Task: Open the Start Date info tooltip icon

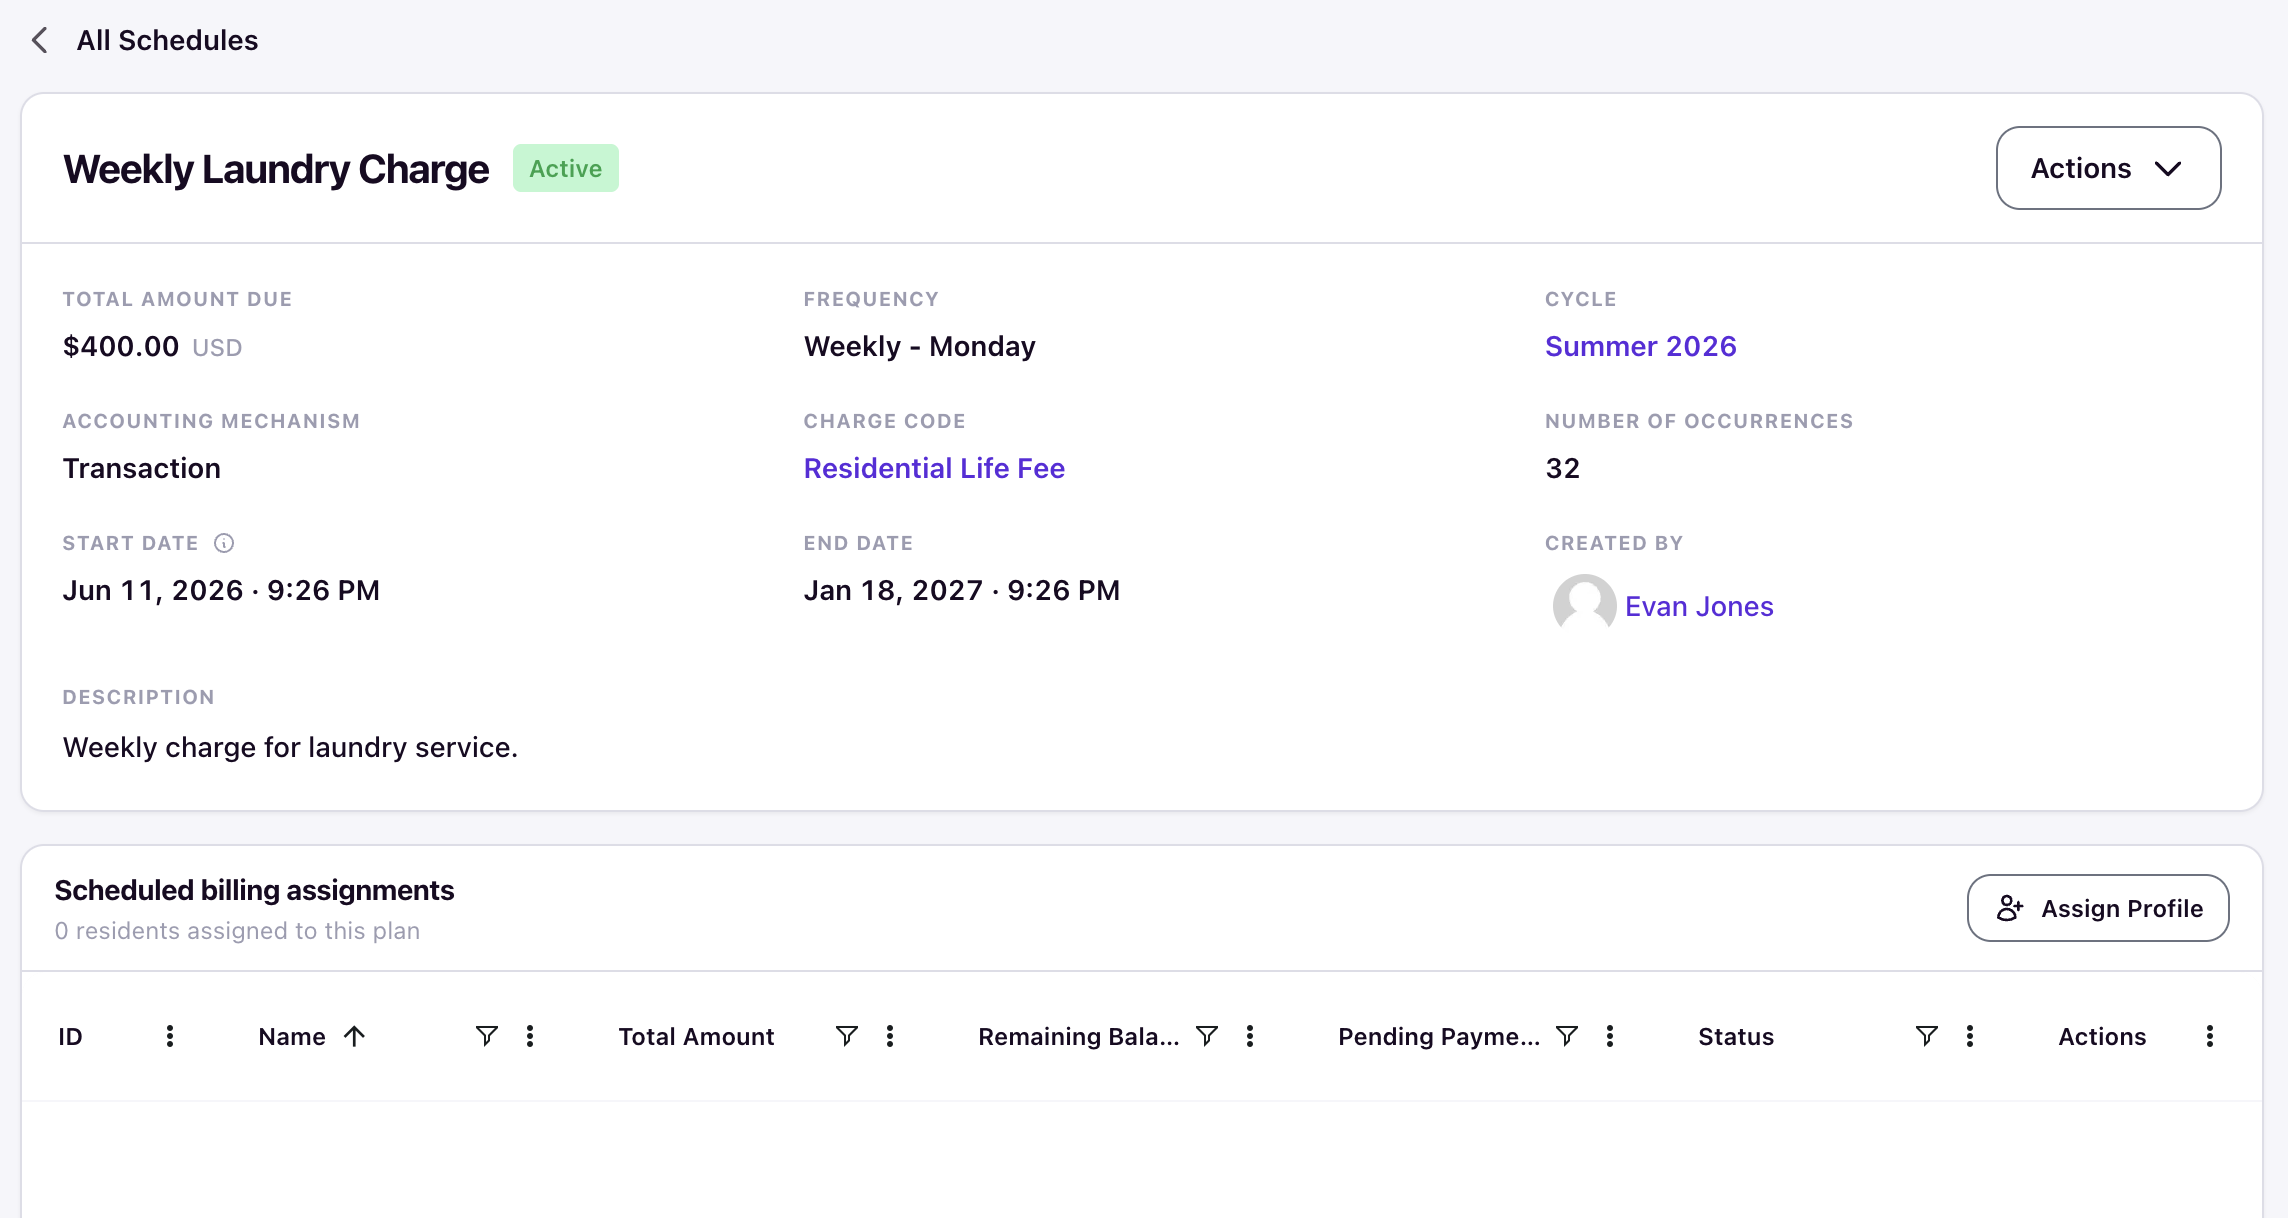Action: point(224,543)
